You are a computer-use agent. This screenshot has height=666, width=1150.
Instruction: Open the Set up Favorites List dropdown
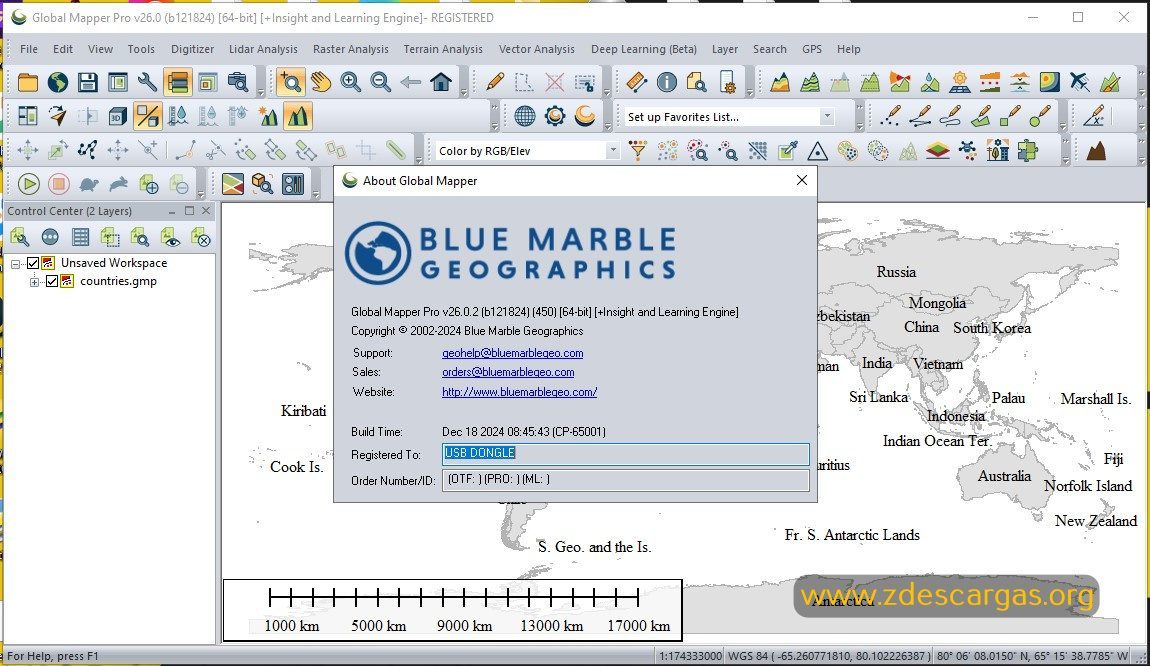pyautogui.click(x=827, y=116)
